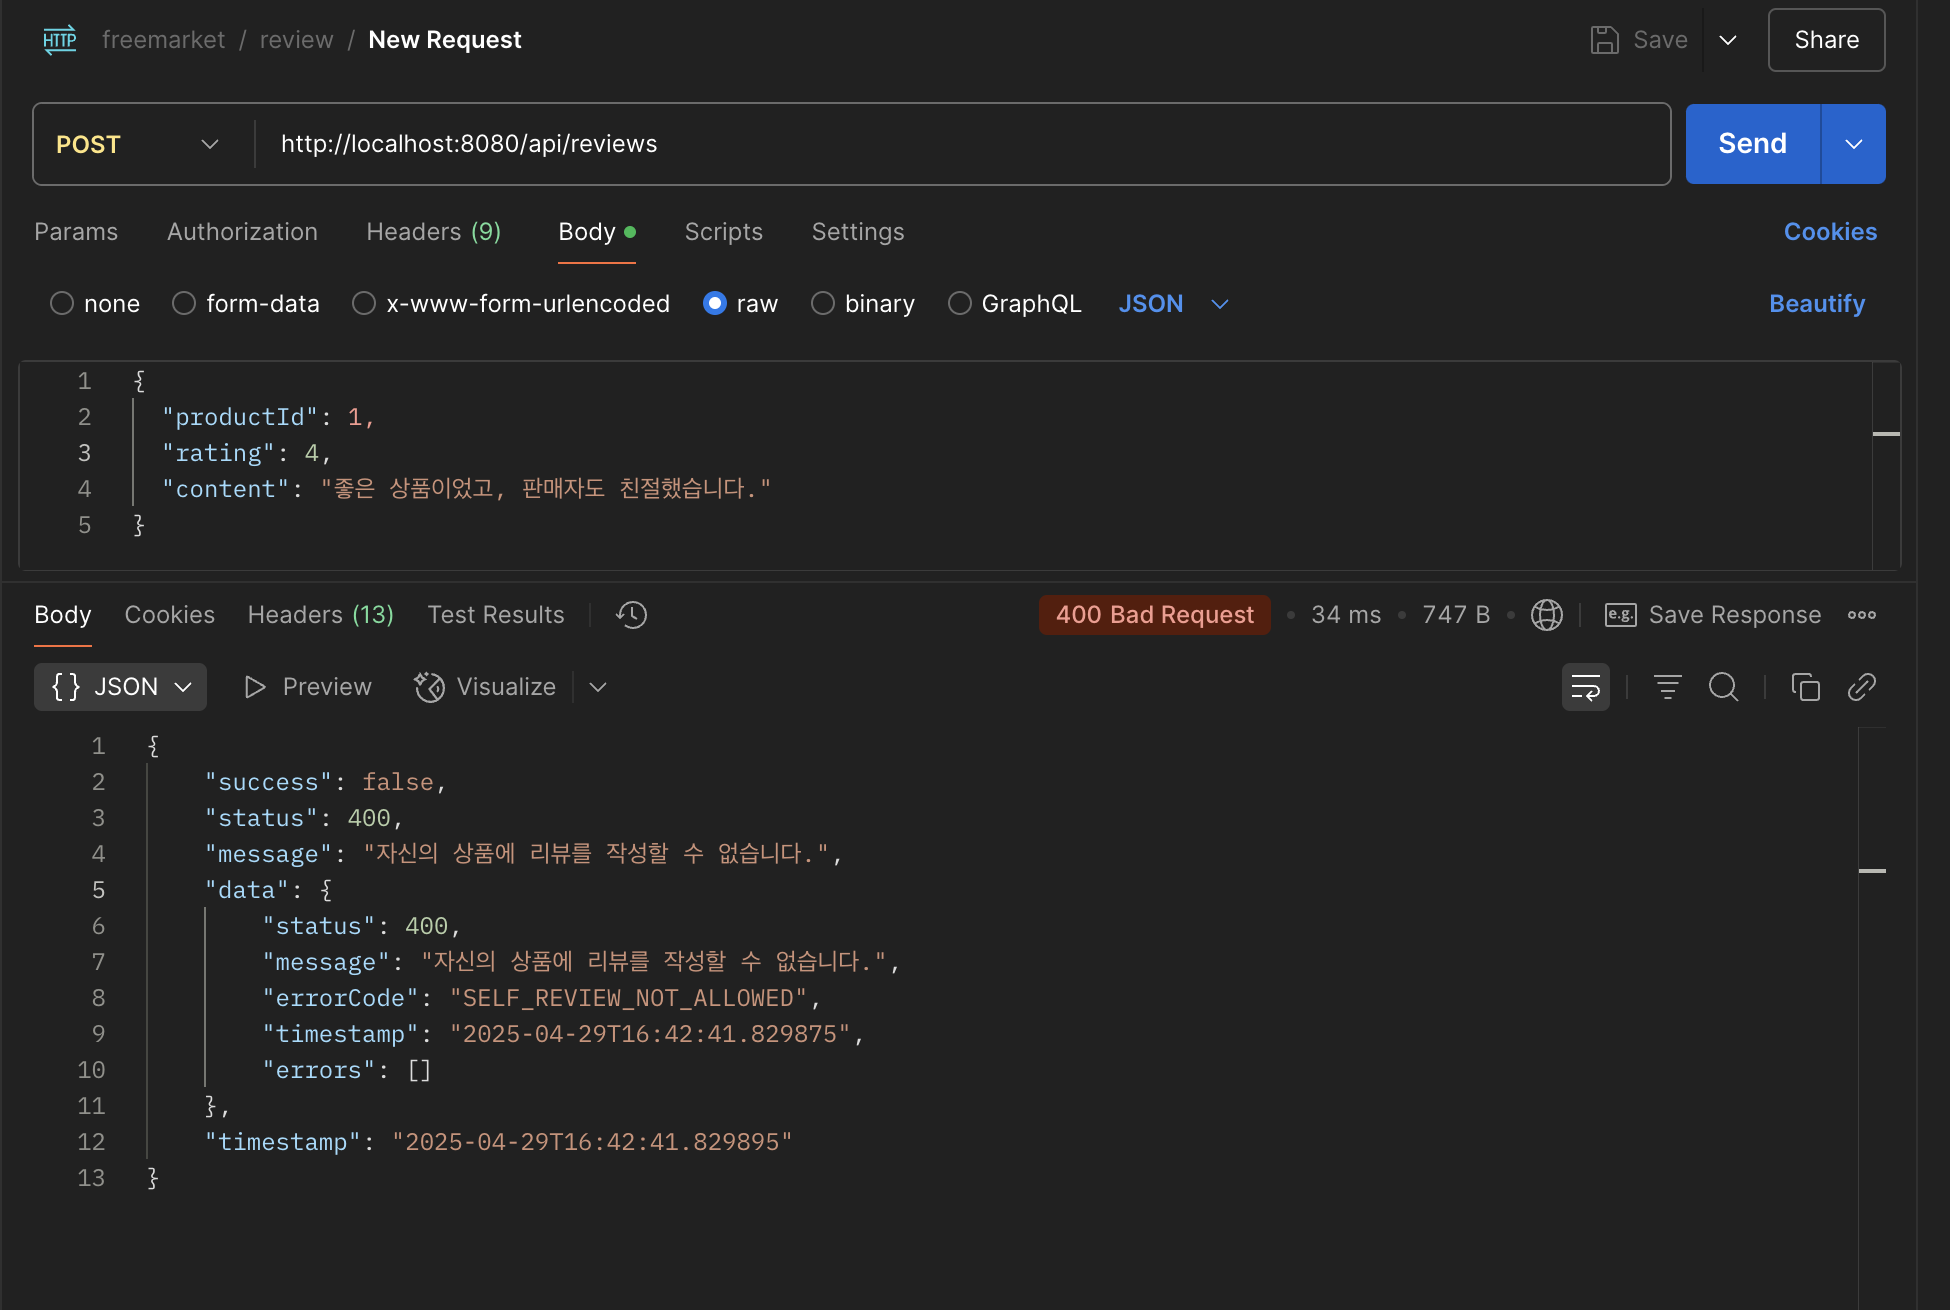Open the Send button arrow dropdown
1950x1310 pixels.
(x=1853, y=144)
